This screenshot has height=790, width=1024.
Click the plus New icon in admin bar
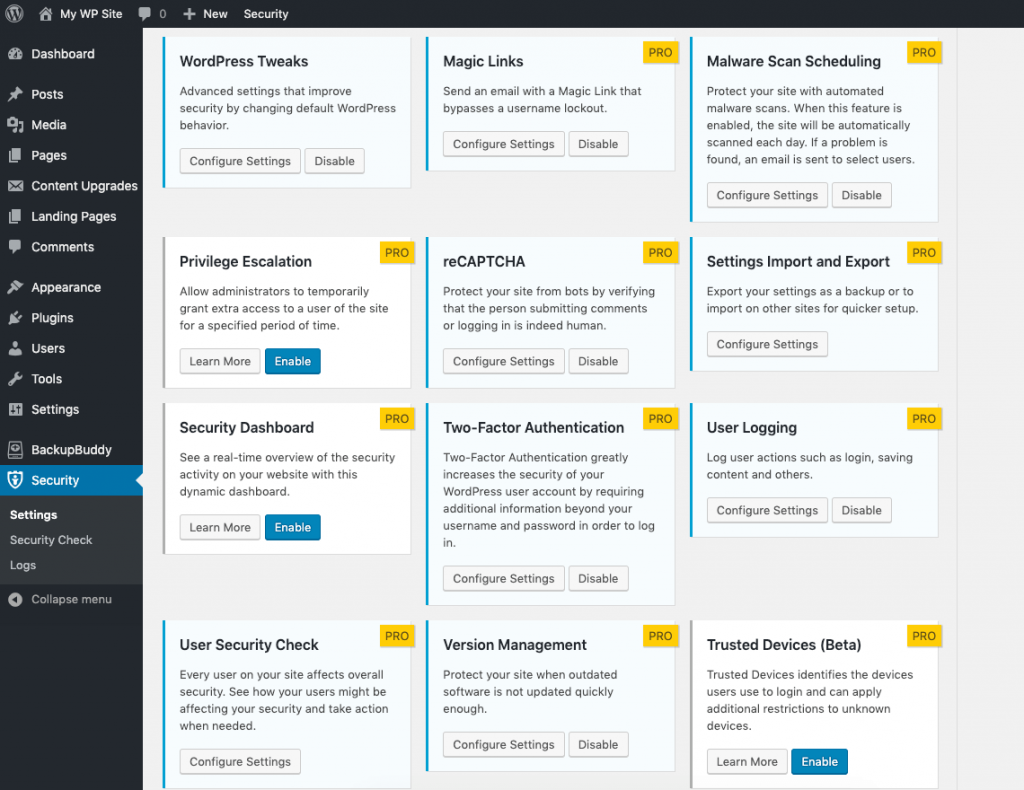(x=189, y=14)
